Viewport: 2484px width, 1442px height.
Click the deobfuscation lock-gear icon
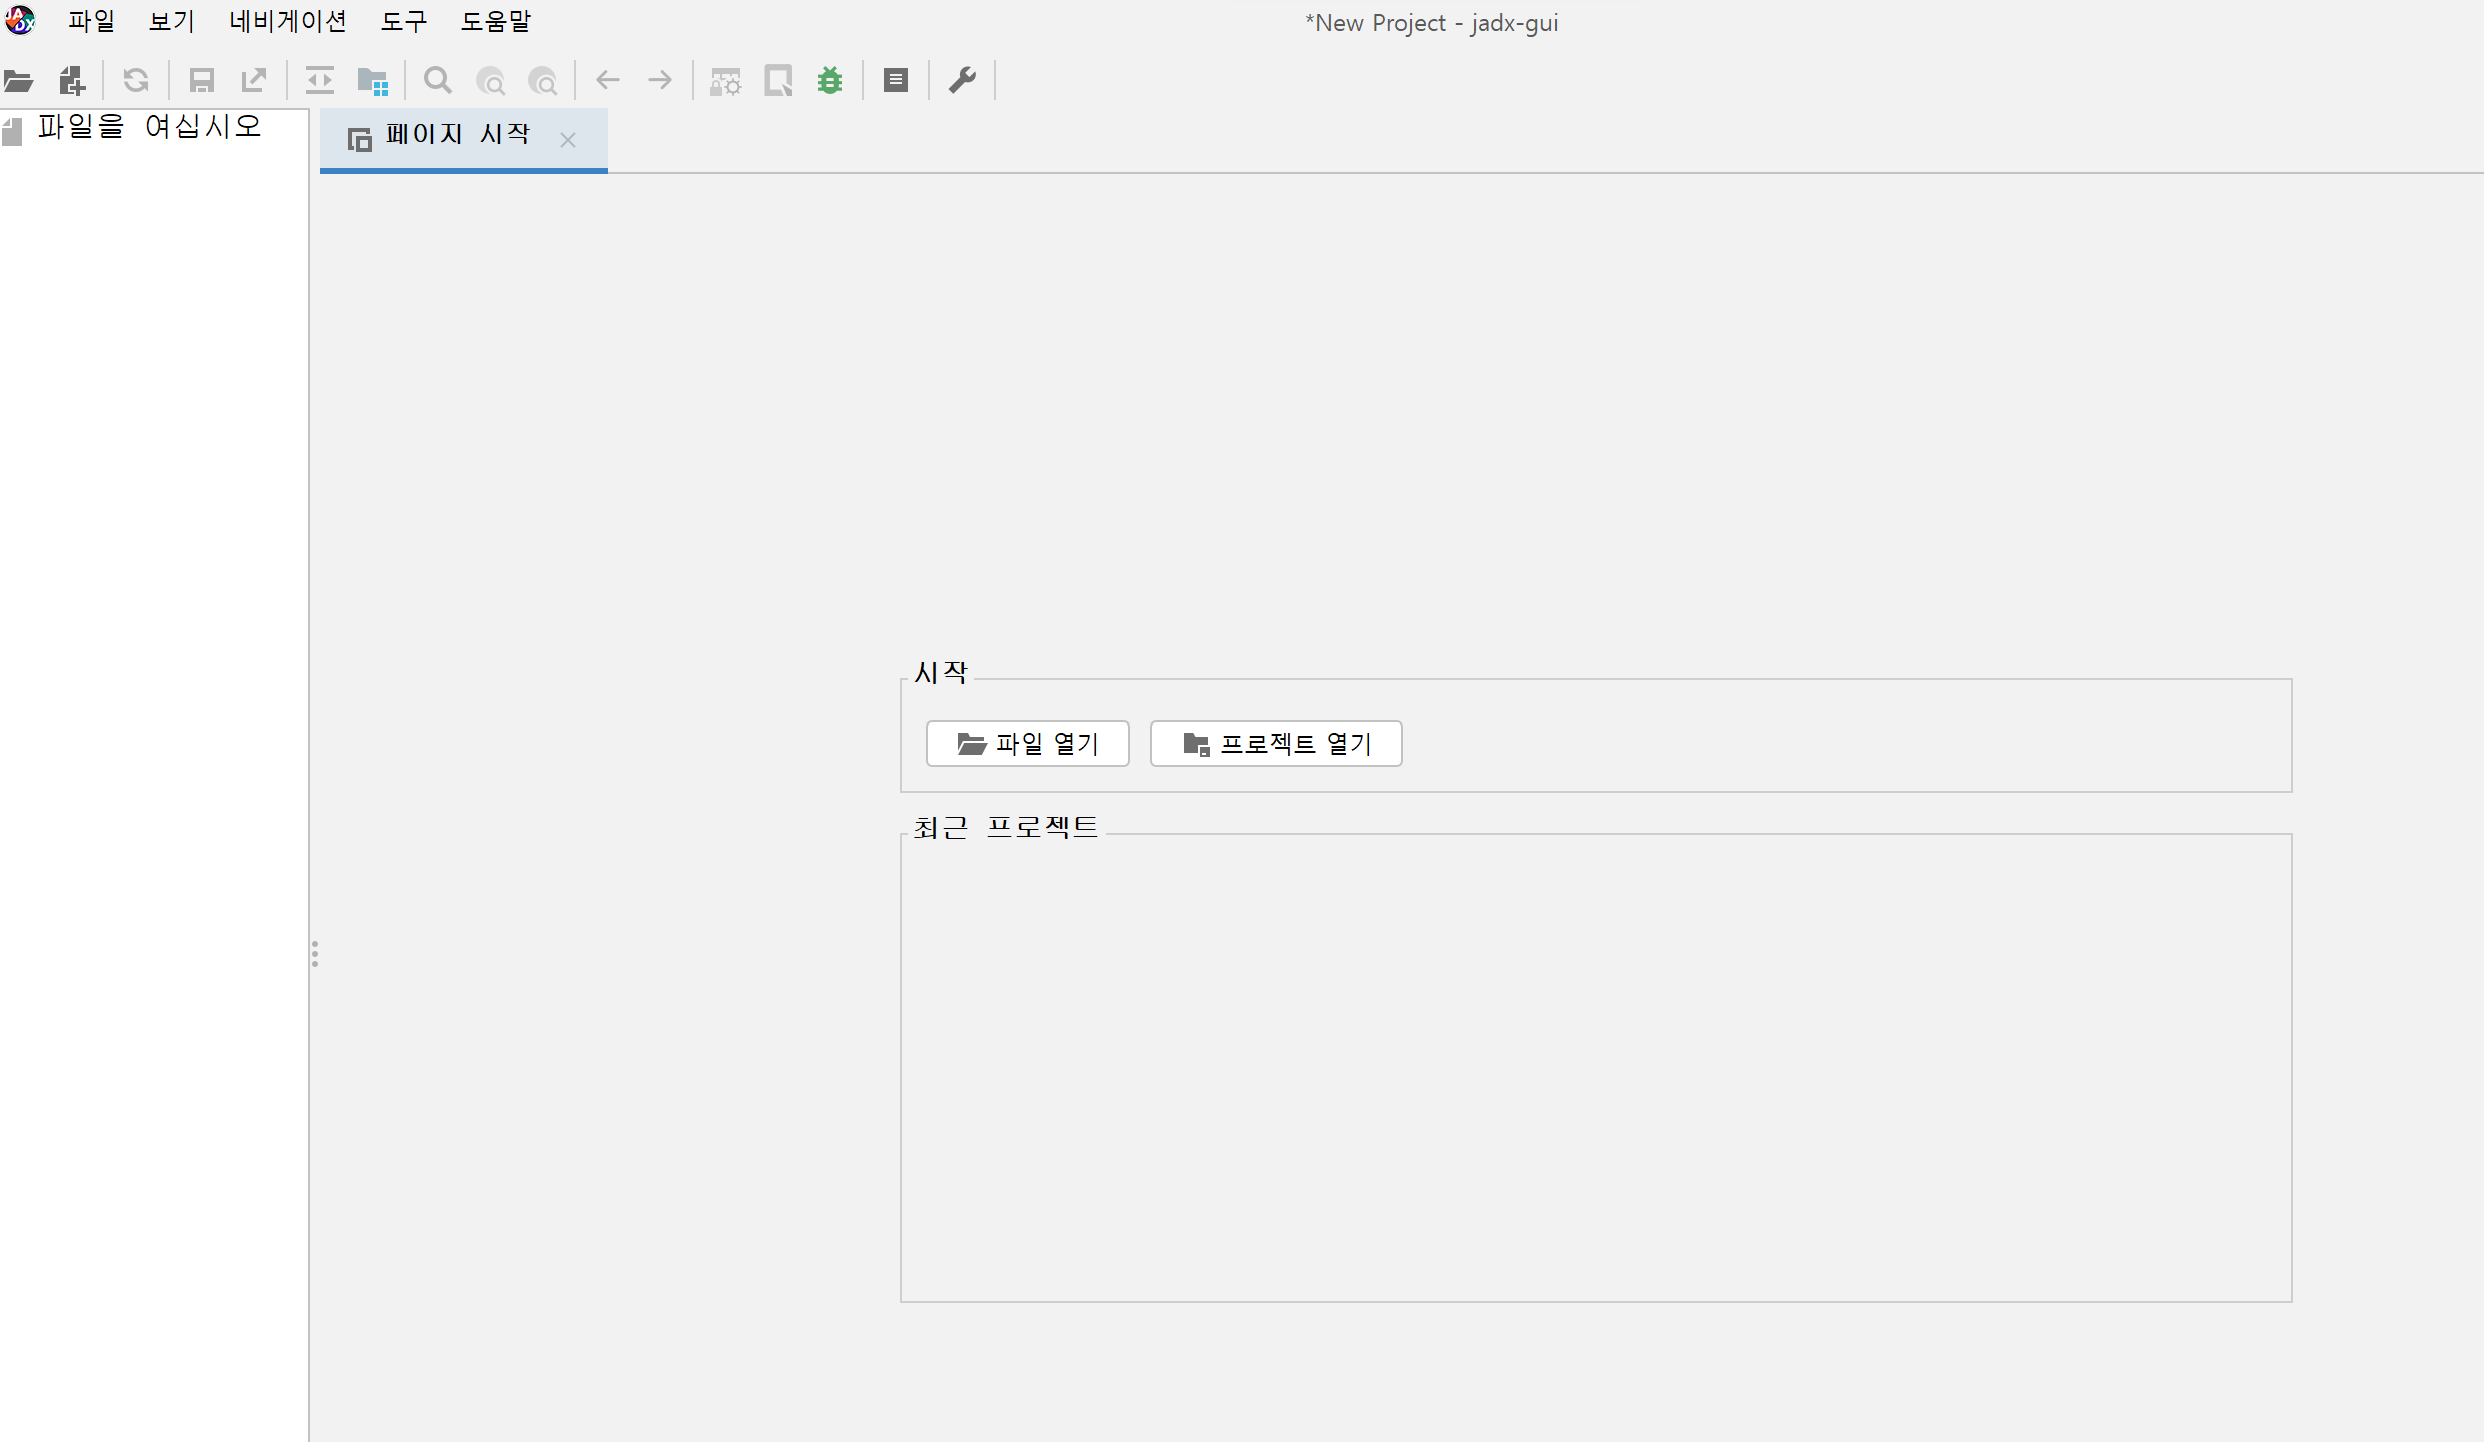pyautogui.click(x=725, y=80)
